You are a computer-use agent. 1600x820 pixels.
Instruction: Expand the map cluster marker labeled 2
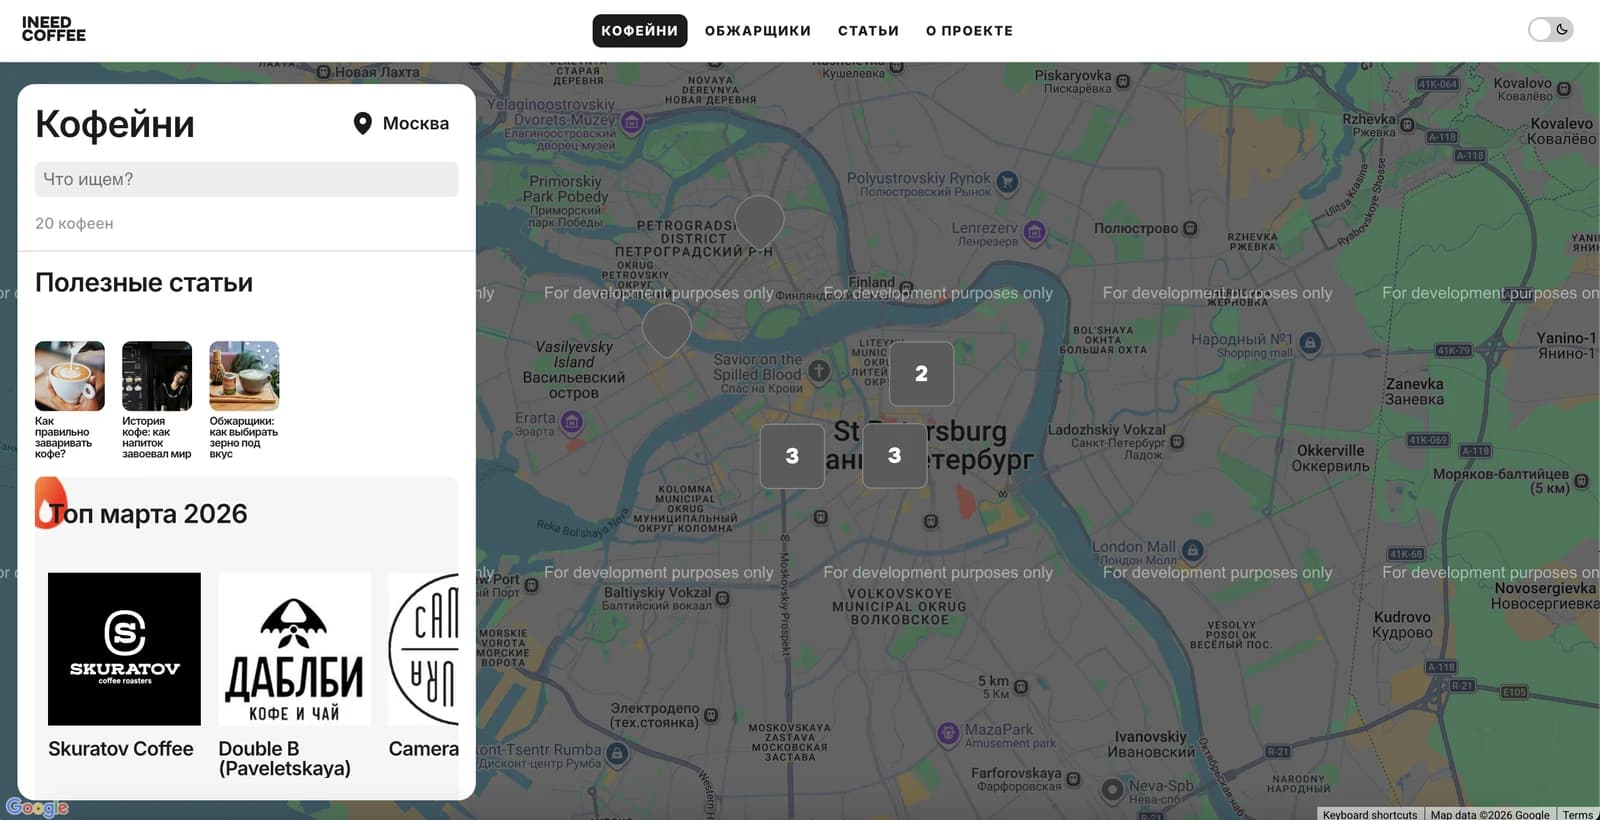point(921,374)
